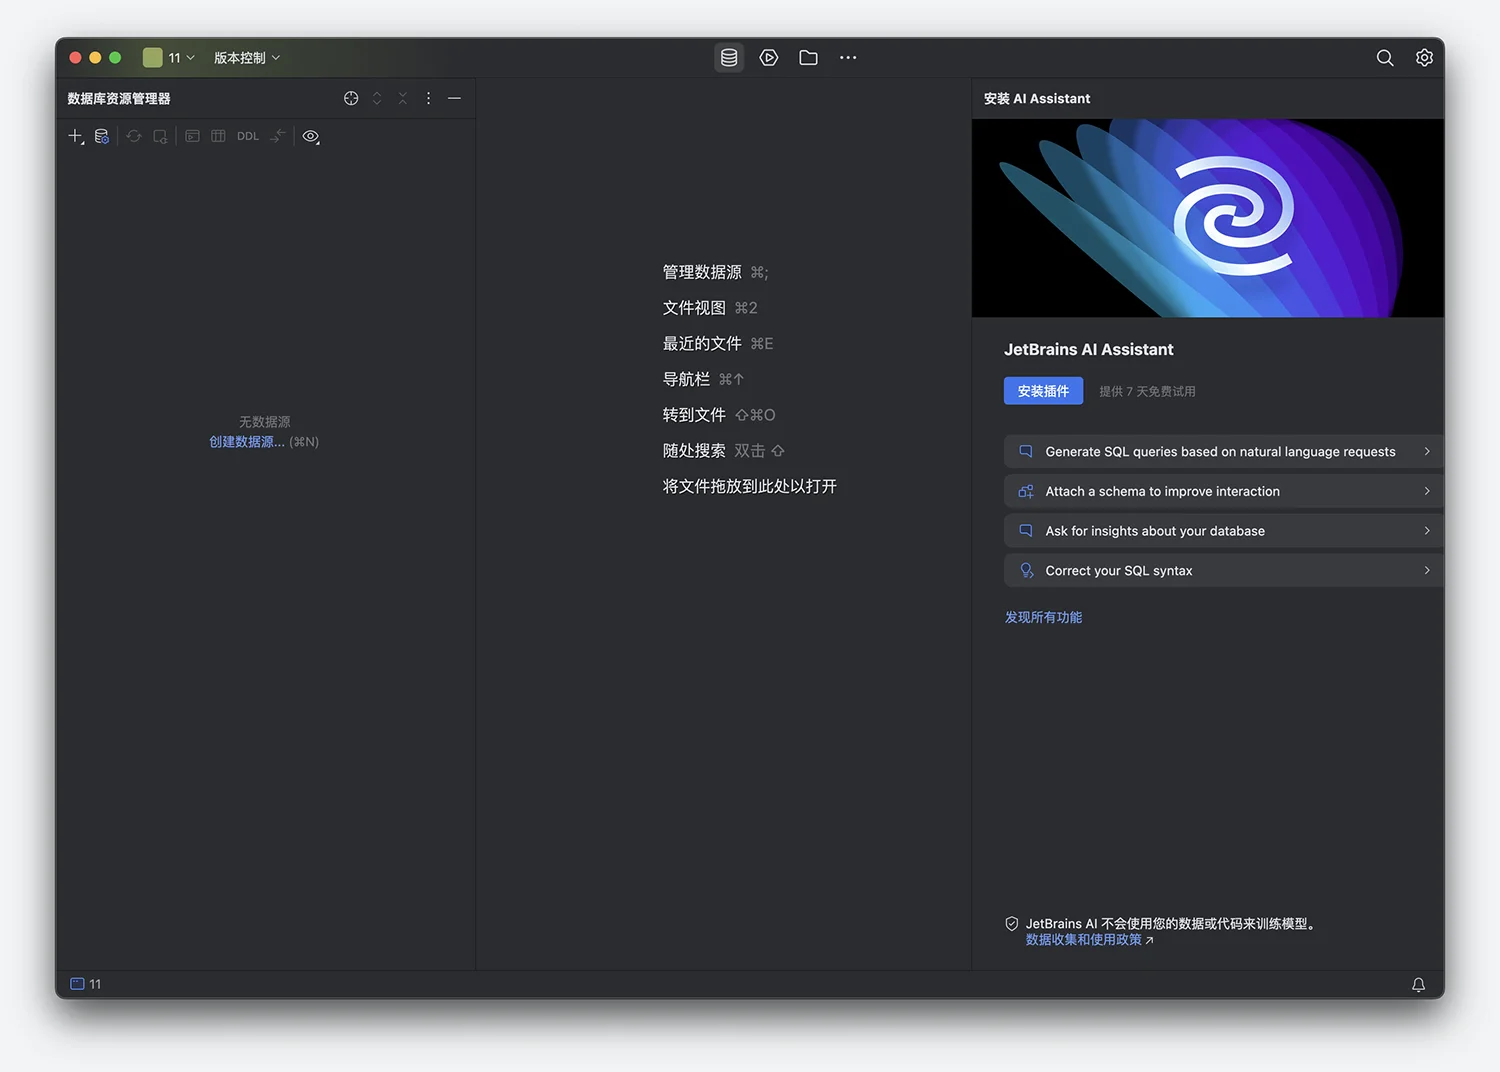The width and height of the screenshot is (1500, 1072).
Task: Expand Correct your SQL syntax row
Action: click(1223, 571)
